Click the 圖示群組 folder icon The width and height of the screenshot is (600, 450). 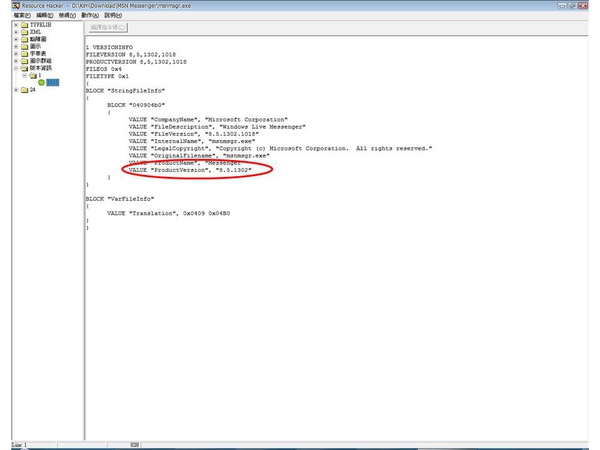[24, 61]
